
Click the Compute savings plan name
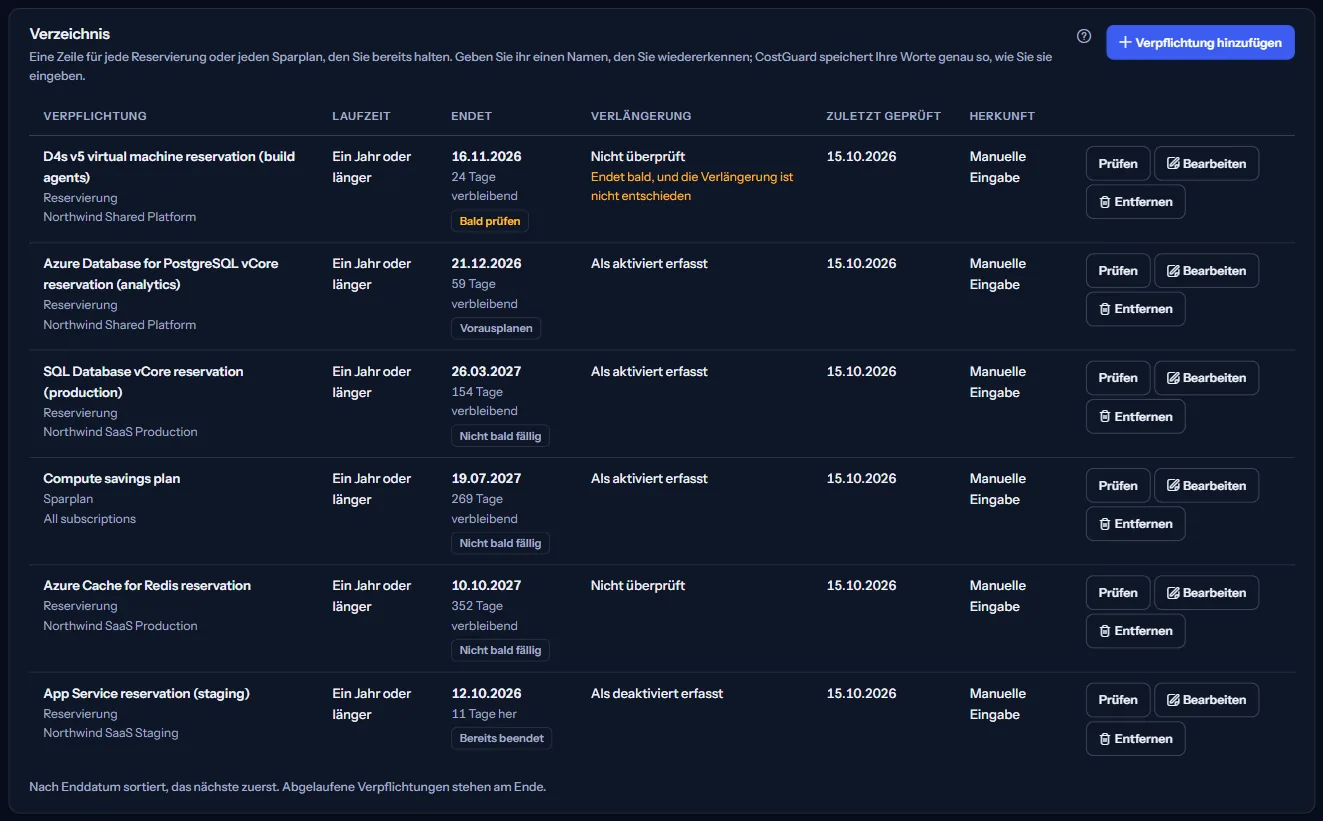pyautogui.click(x=112, y=479)
